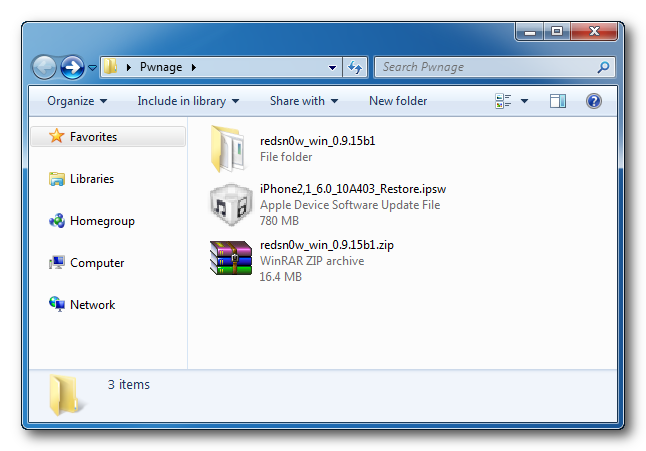Image resolution: width=646 pixels, height=451 pixels.
Task: Close the Pwnage window
Action: [x=594, y=31]
